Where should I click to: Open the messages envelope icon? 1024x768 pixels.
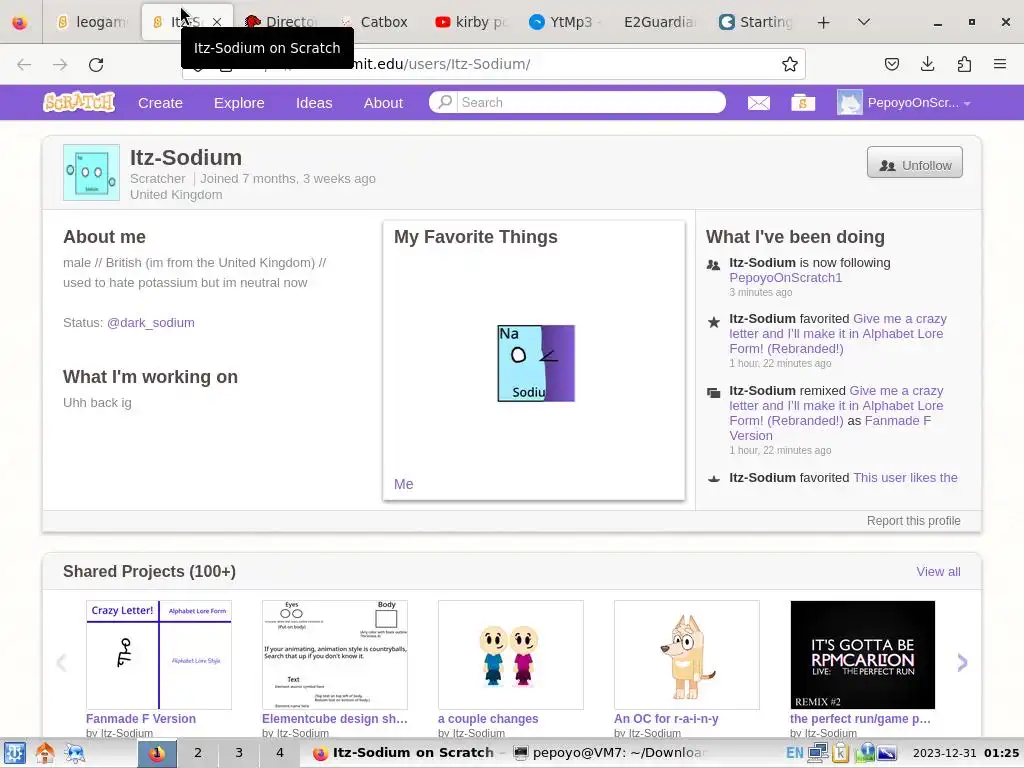click(758, 103)
